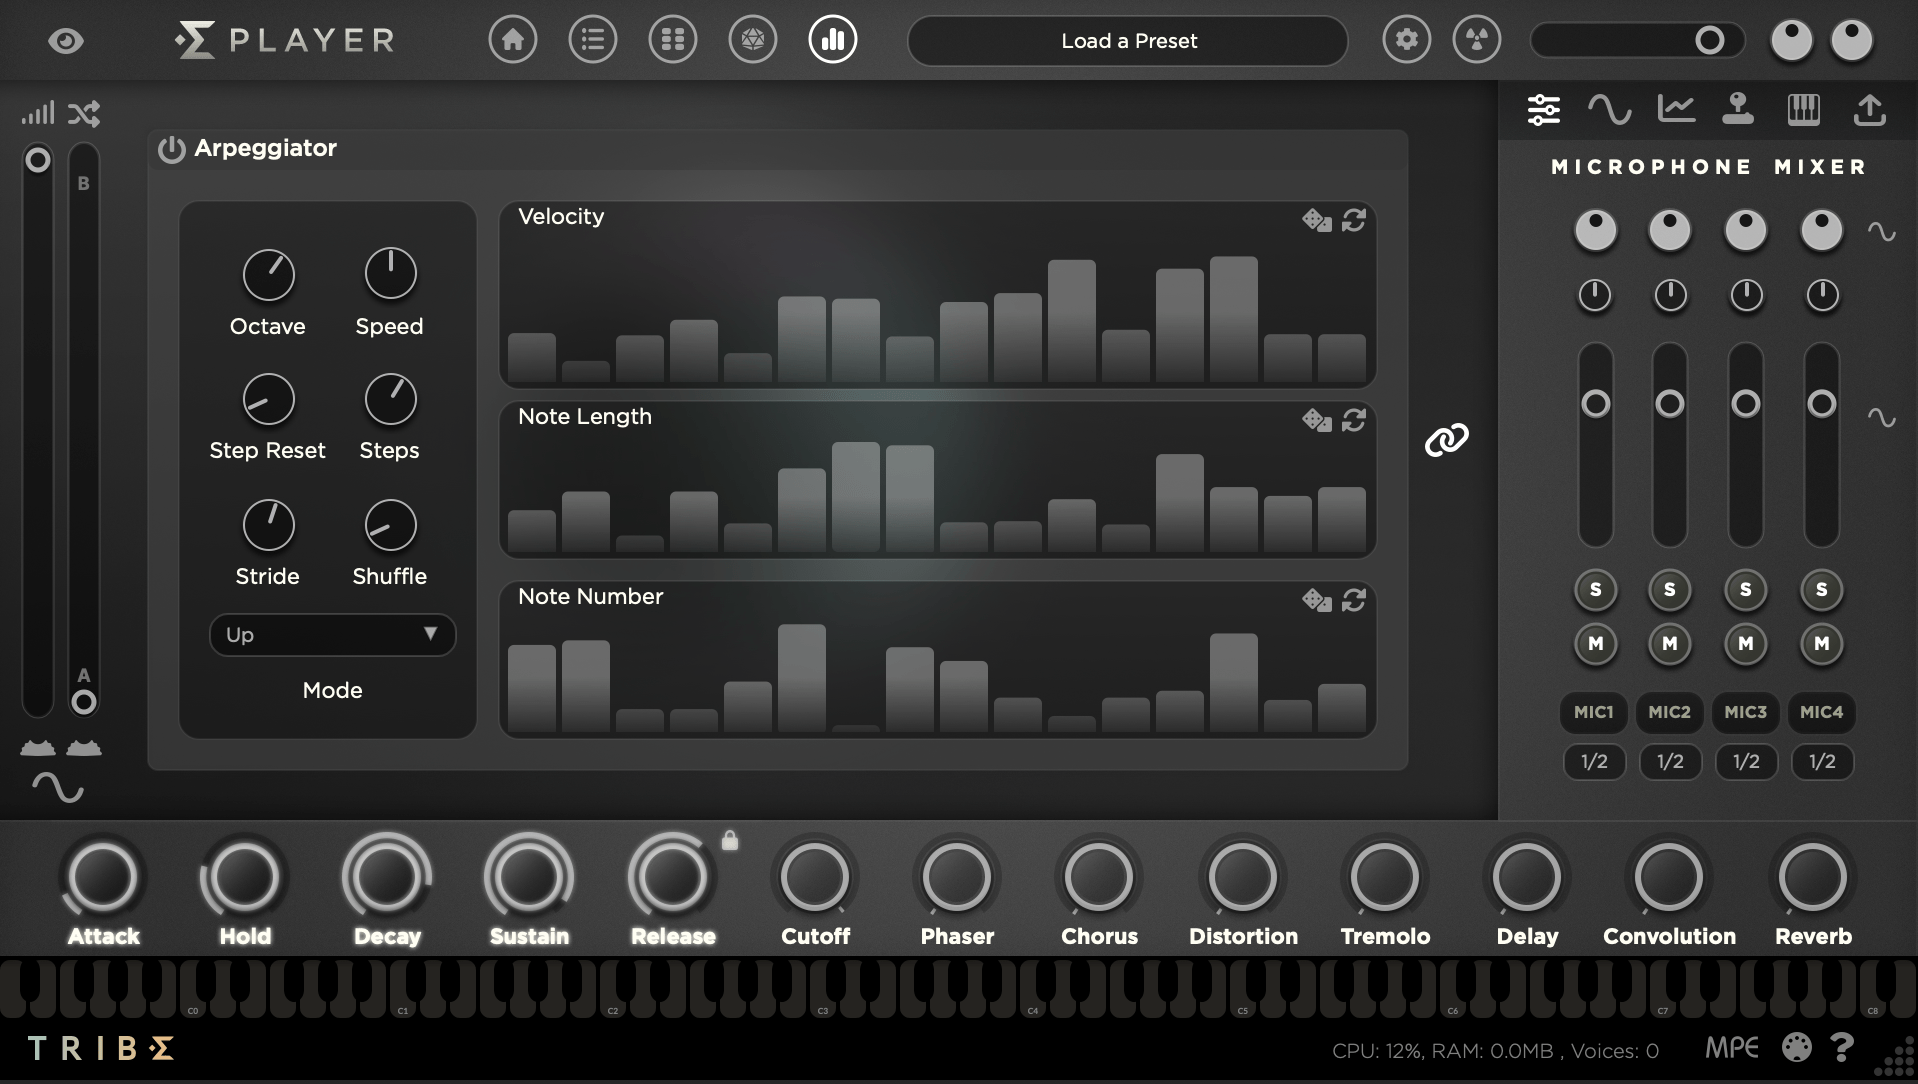This screenshot has width=1918, height=1084.
Task: Toggle the Arpeggiator power button
Action: (x=170, y=150)
